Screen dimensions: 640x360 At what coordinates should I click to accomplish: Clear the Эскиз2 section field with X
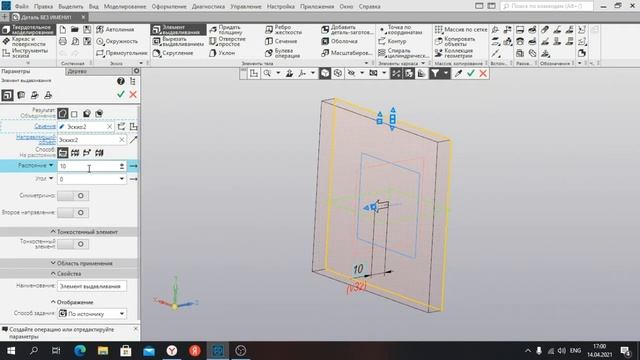[109, 127]
